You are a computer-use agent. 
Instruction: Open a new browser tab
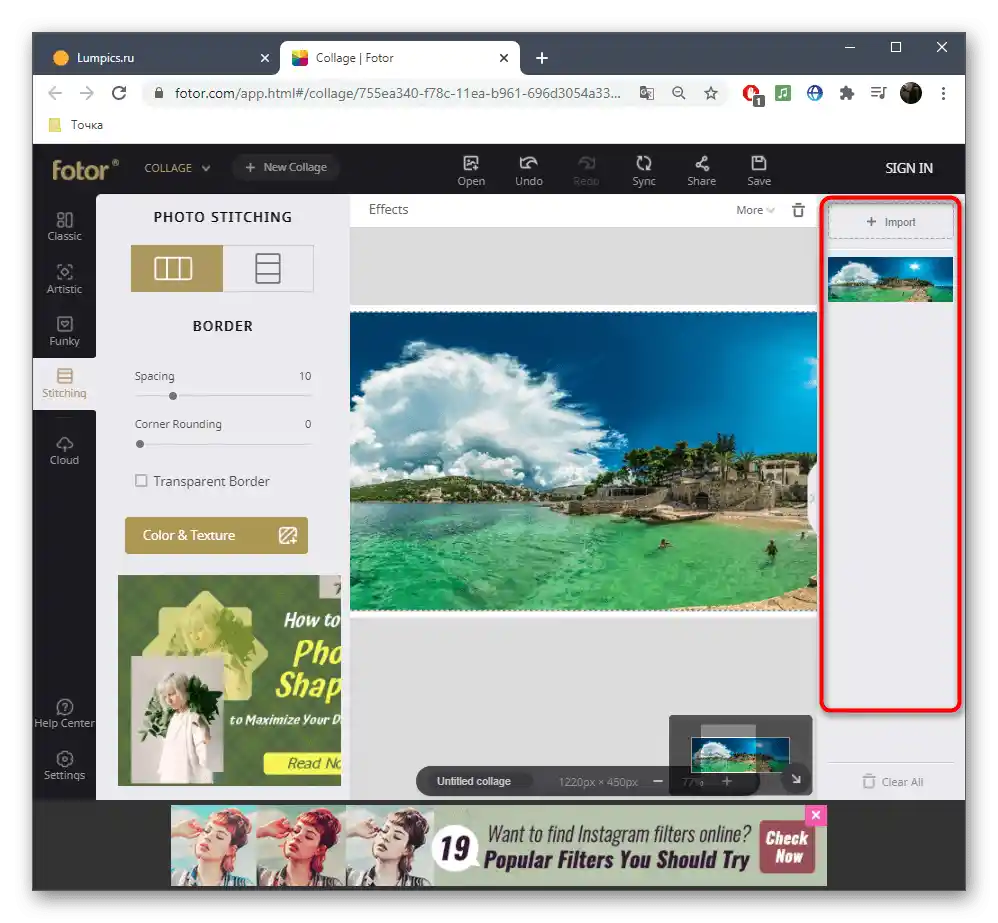point(542,58)
